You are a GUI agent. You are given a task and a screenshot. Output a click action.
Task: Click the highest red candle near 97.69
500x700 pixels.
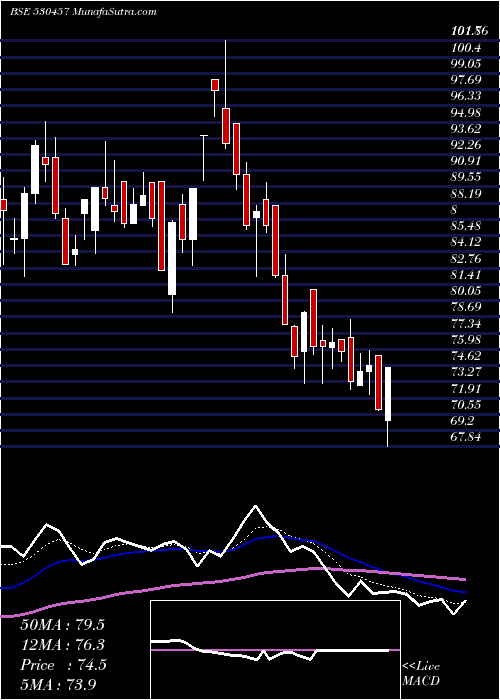tap(215, 85)
